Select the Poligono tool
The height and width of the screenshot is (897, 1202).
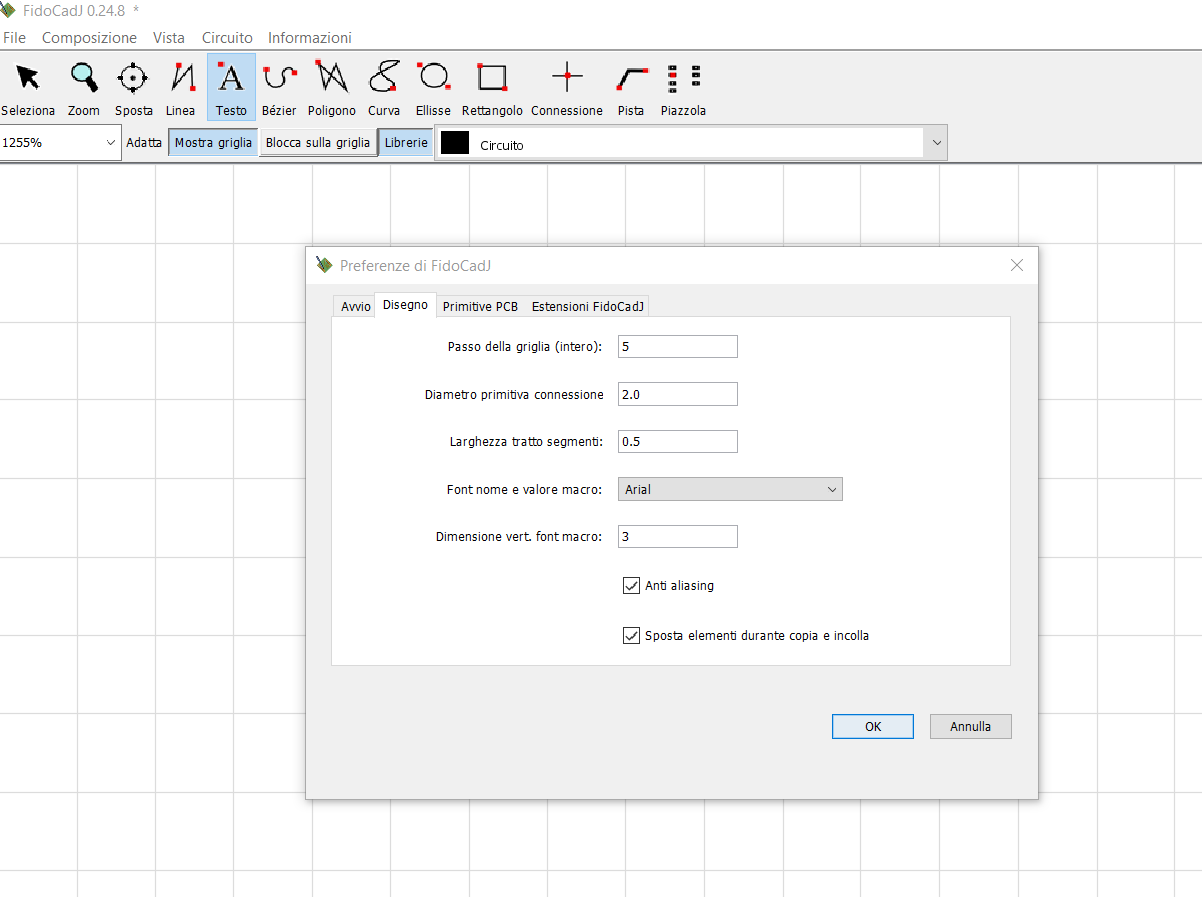pyautogui.click(x=332, y=86)
